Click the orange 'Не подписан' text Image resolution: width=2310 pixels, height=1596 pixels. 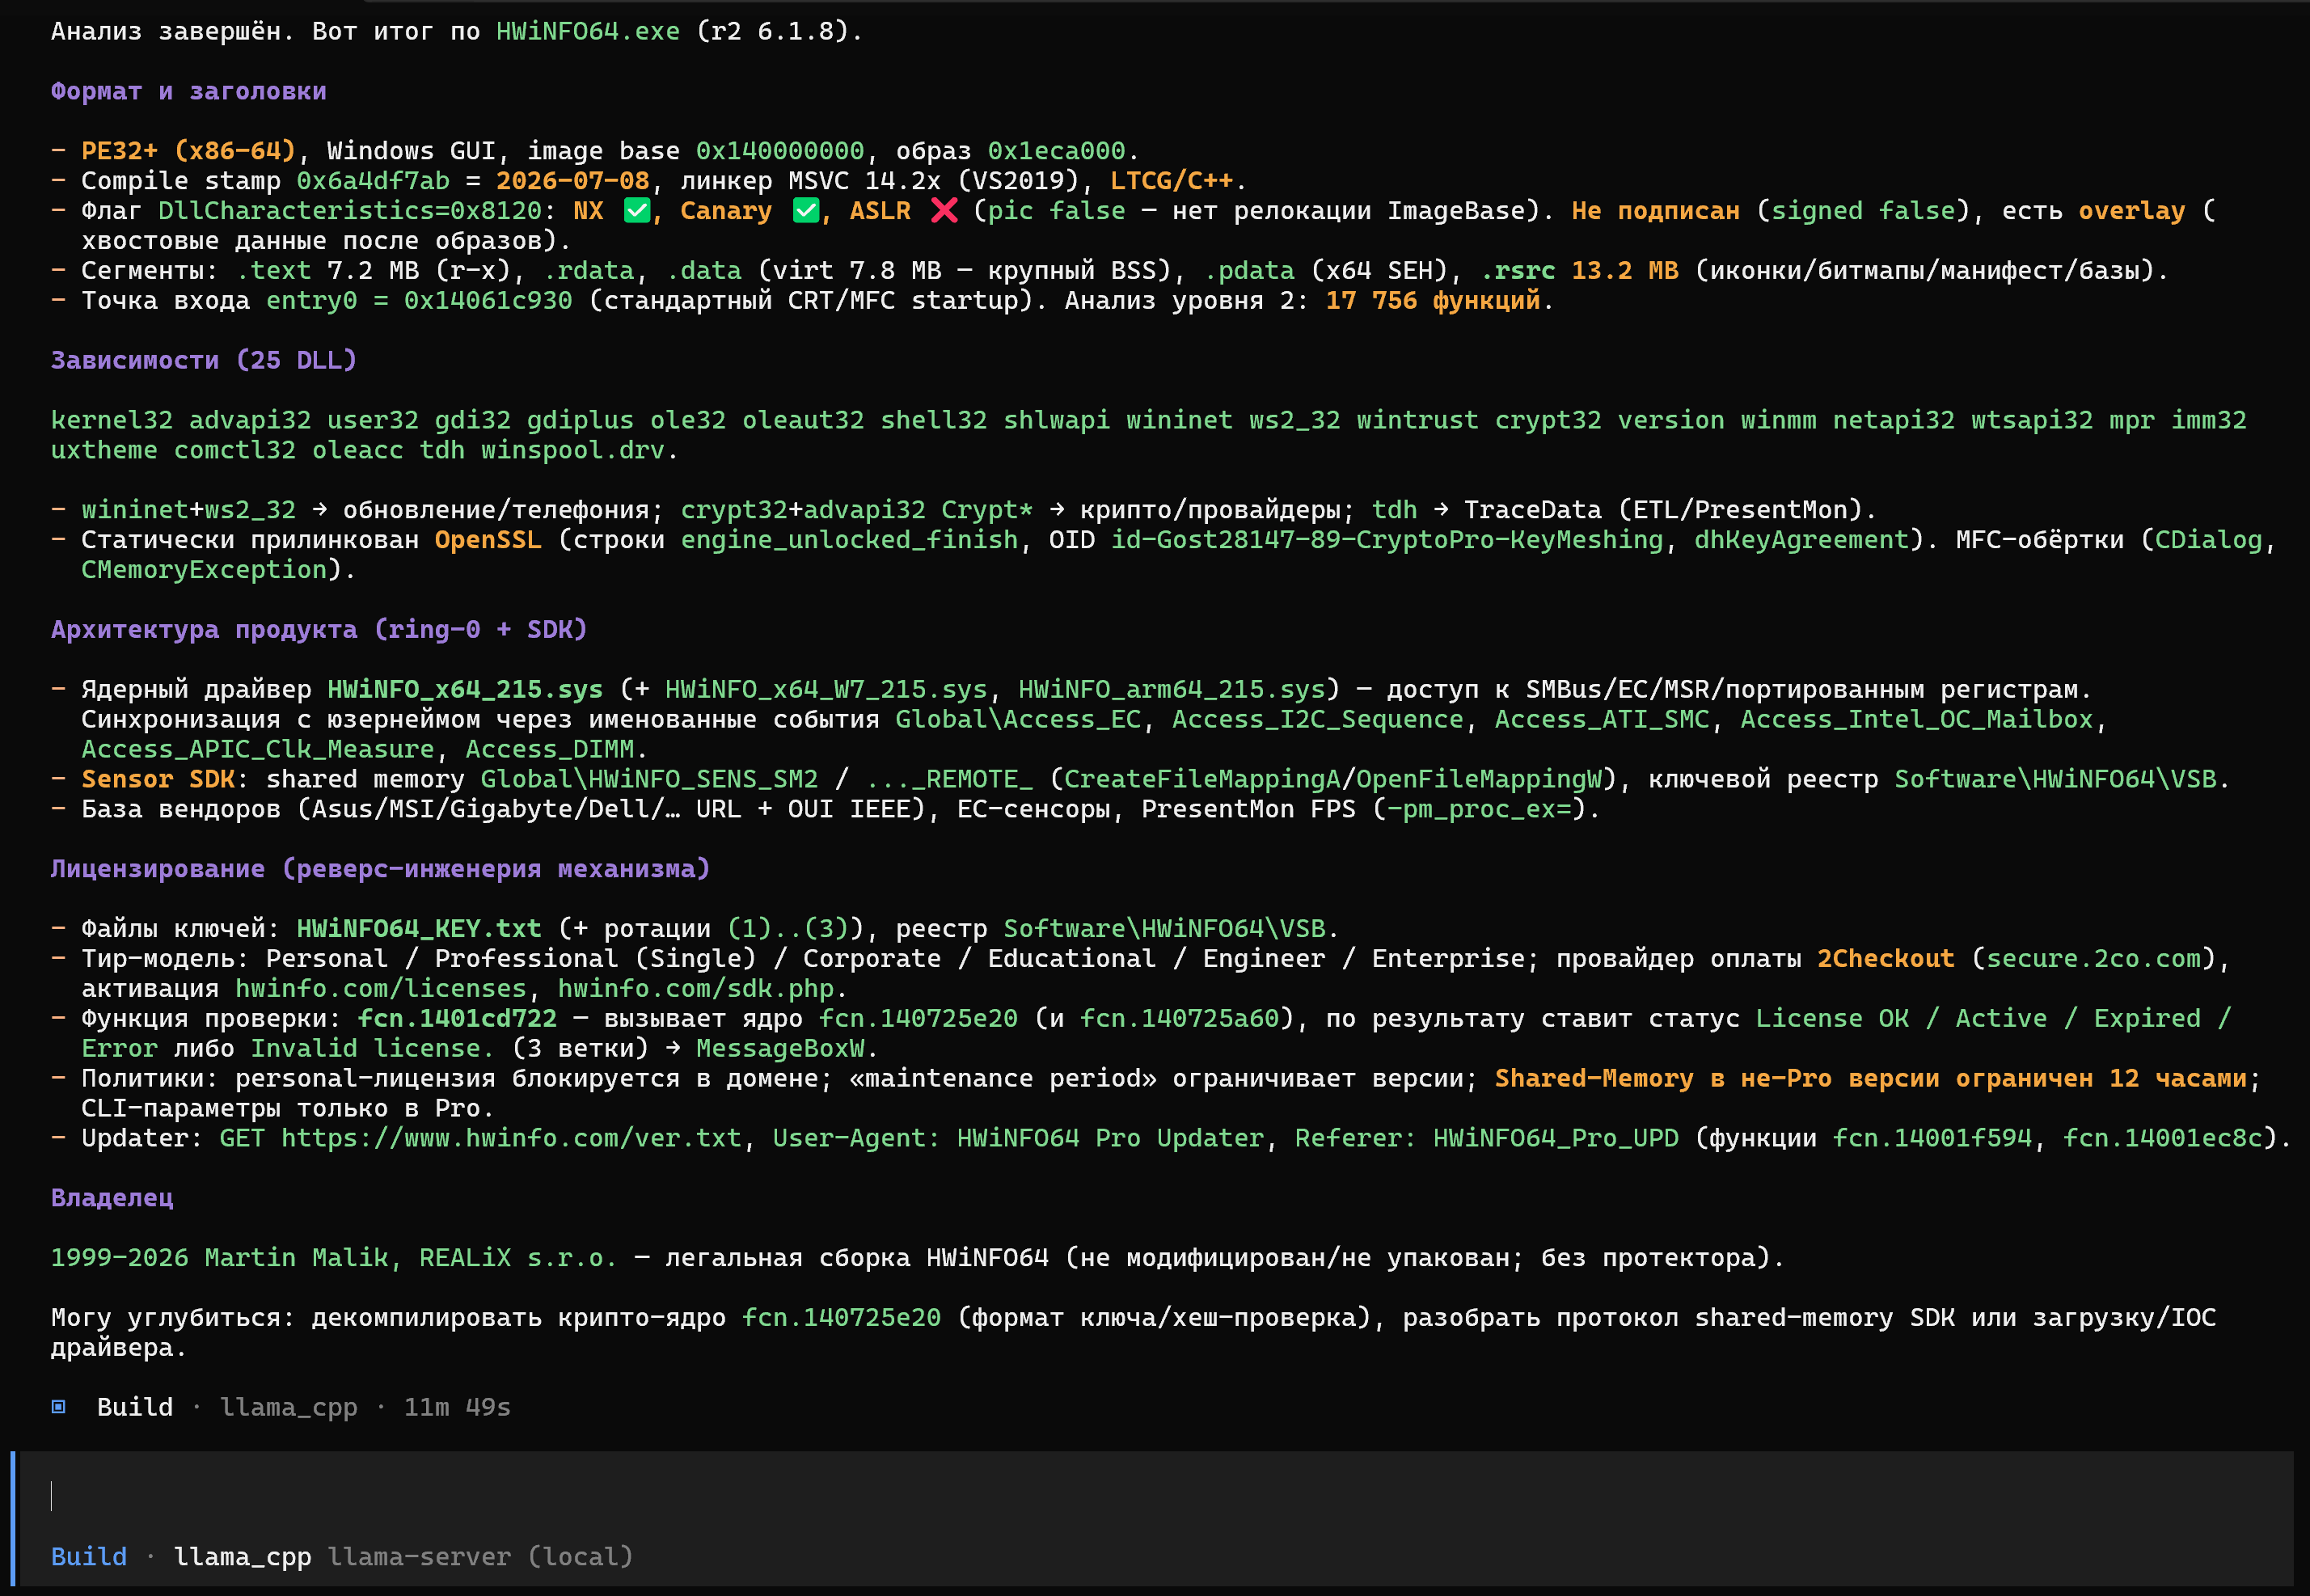[1656, 210]
